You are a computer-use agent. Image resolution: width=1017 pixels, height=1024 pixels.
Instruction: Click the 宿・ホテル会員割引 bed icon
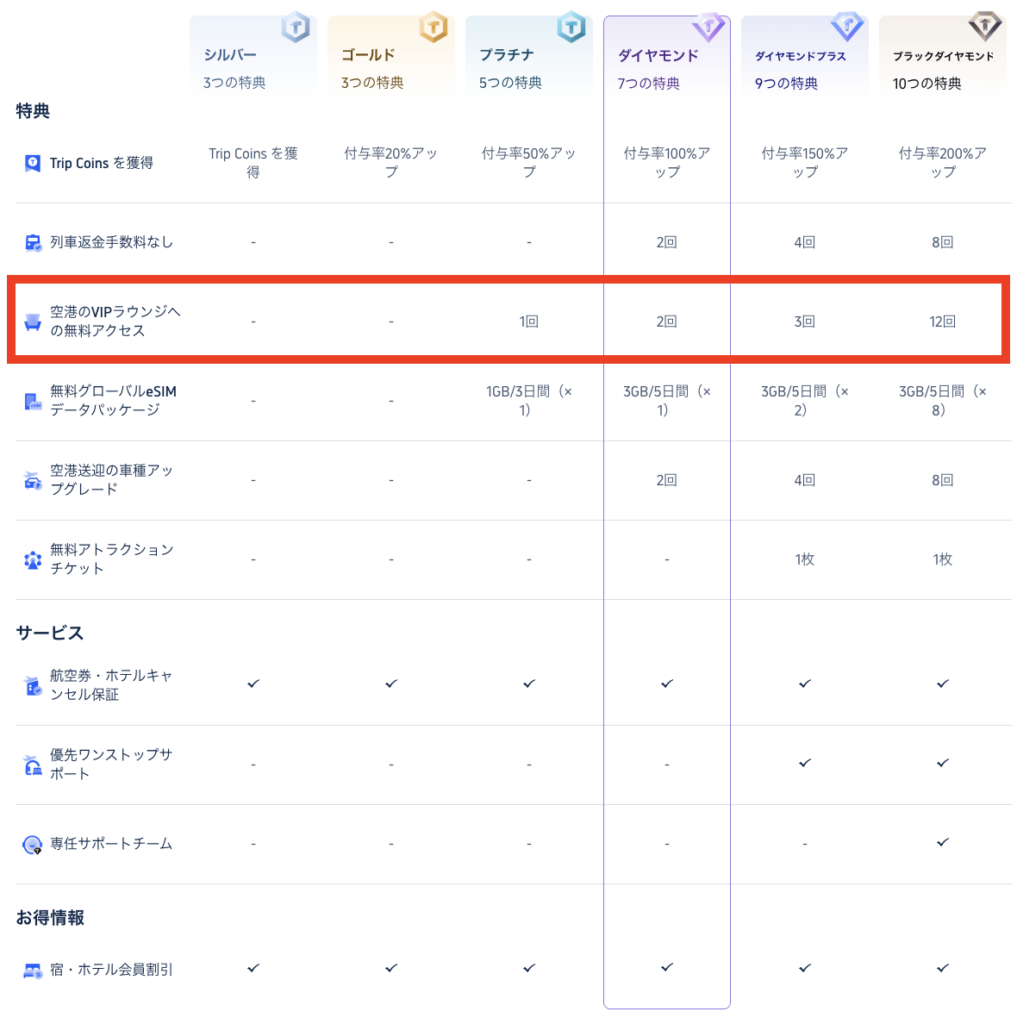point(32,969)
